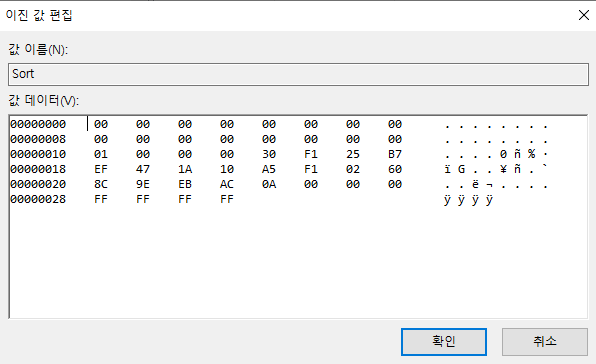The width and height of the screenshot is (596, 364).
Task: Select byte 30 in row 00000010
Action: tap(269, 154)
